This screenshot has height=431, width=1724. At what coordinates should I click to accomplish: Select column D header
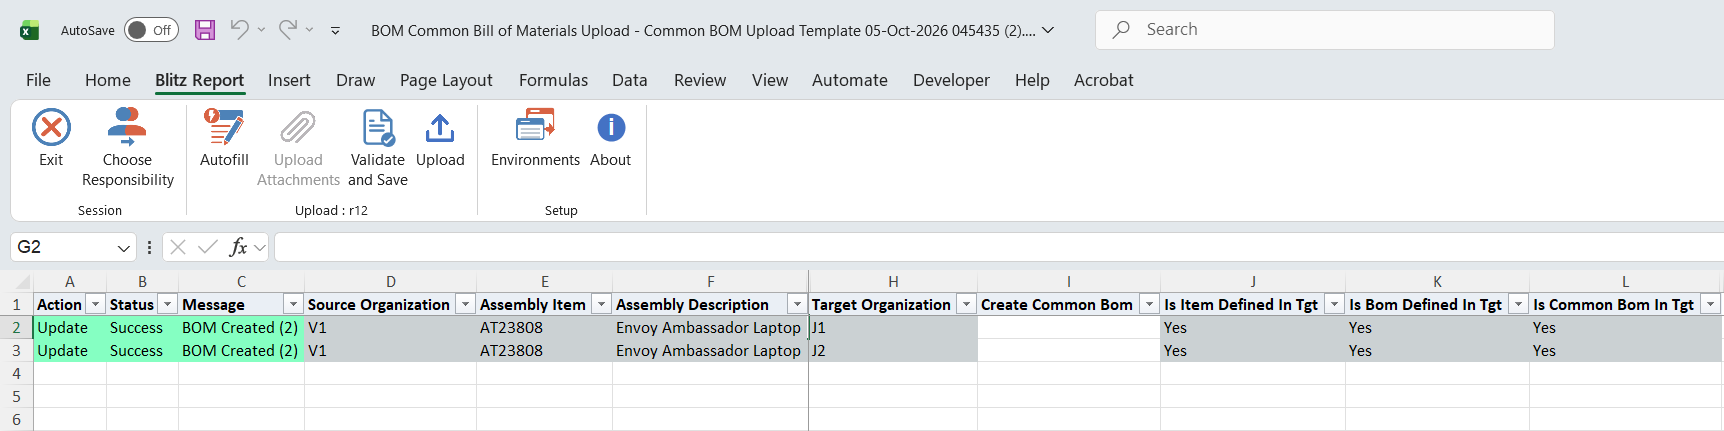click(x=390, y=282)
